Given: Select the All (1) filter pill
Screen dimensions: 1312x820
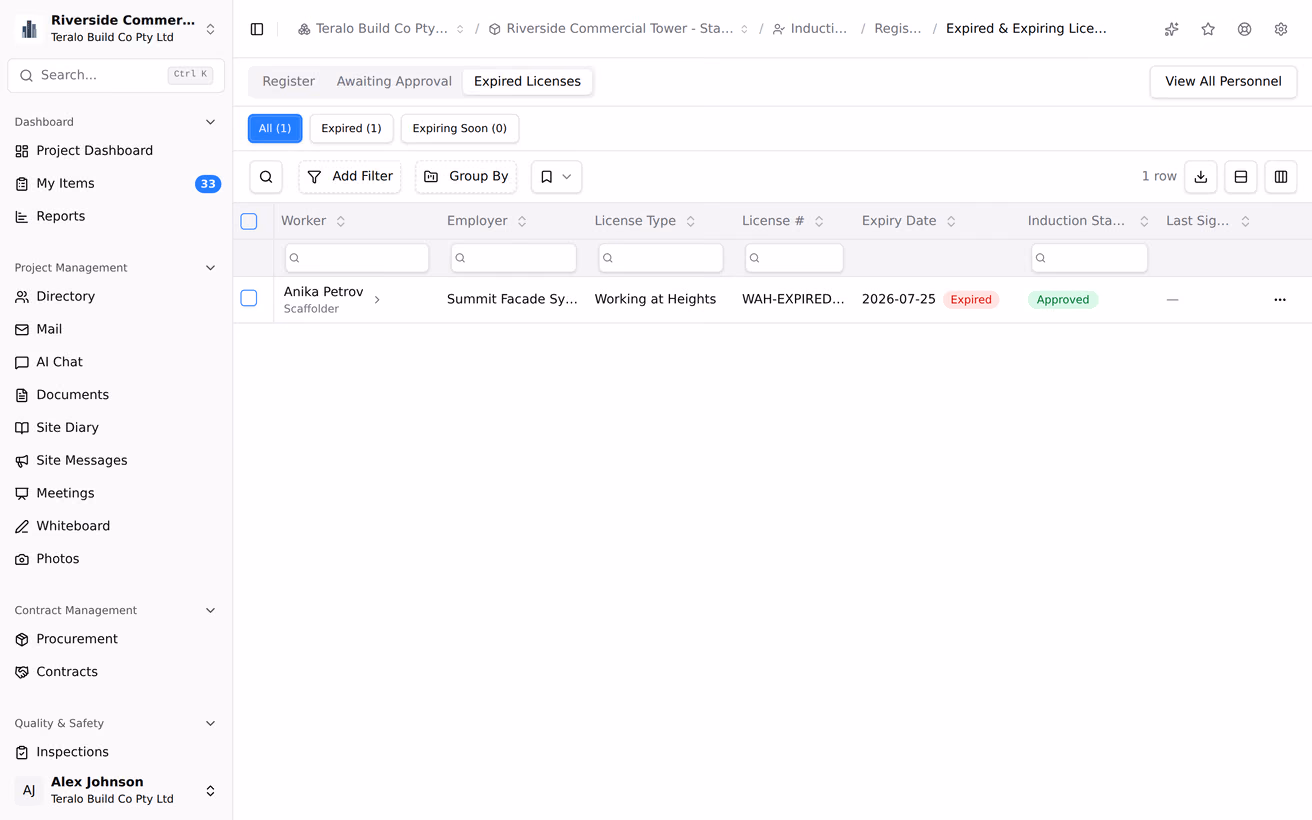Looking at the screenshot, I should pyautogui.click(x=275, y=128).
